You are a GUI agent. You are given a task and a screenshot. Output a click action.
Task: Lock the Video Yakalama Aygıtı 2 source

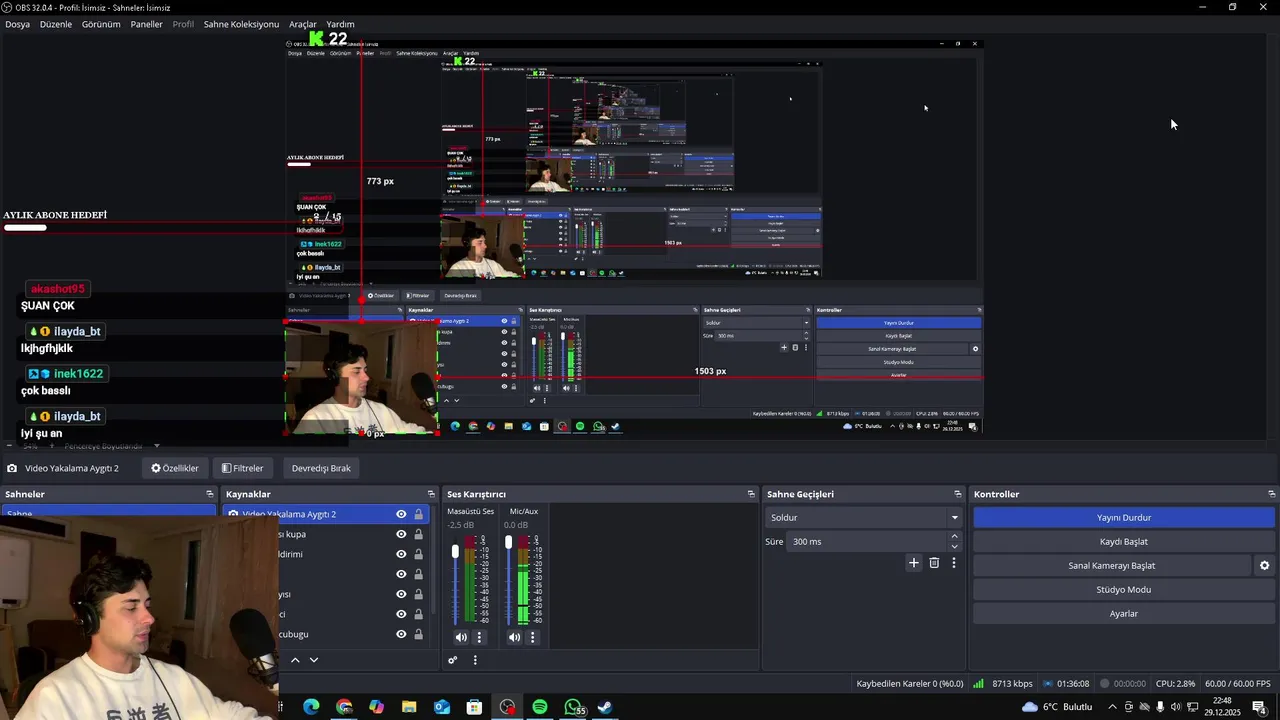pyautogui.click(x=418, y=514)
